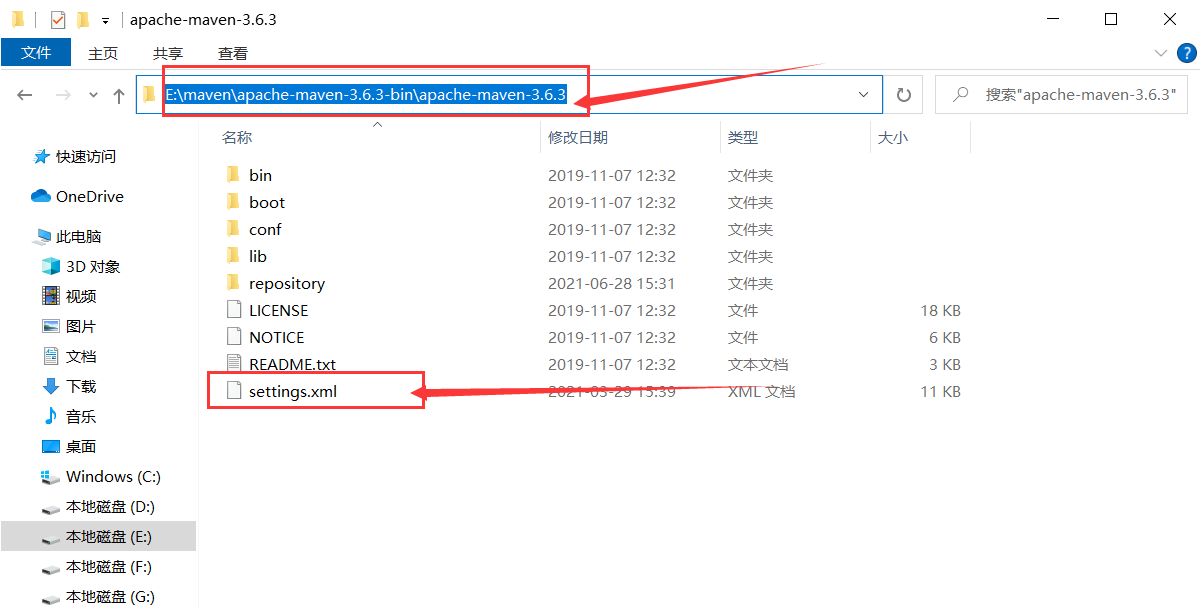Click the 下载 download arrow icon
The height and width of the screenshot is (608, 1201).
pyautogui.click(x=51, y=386)
